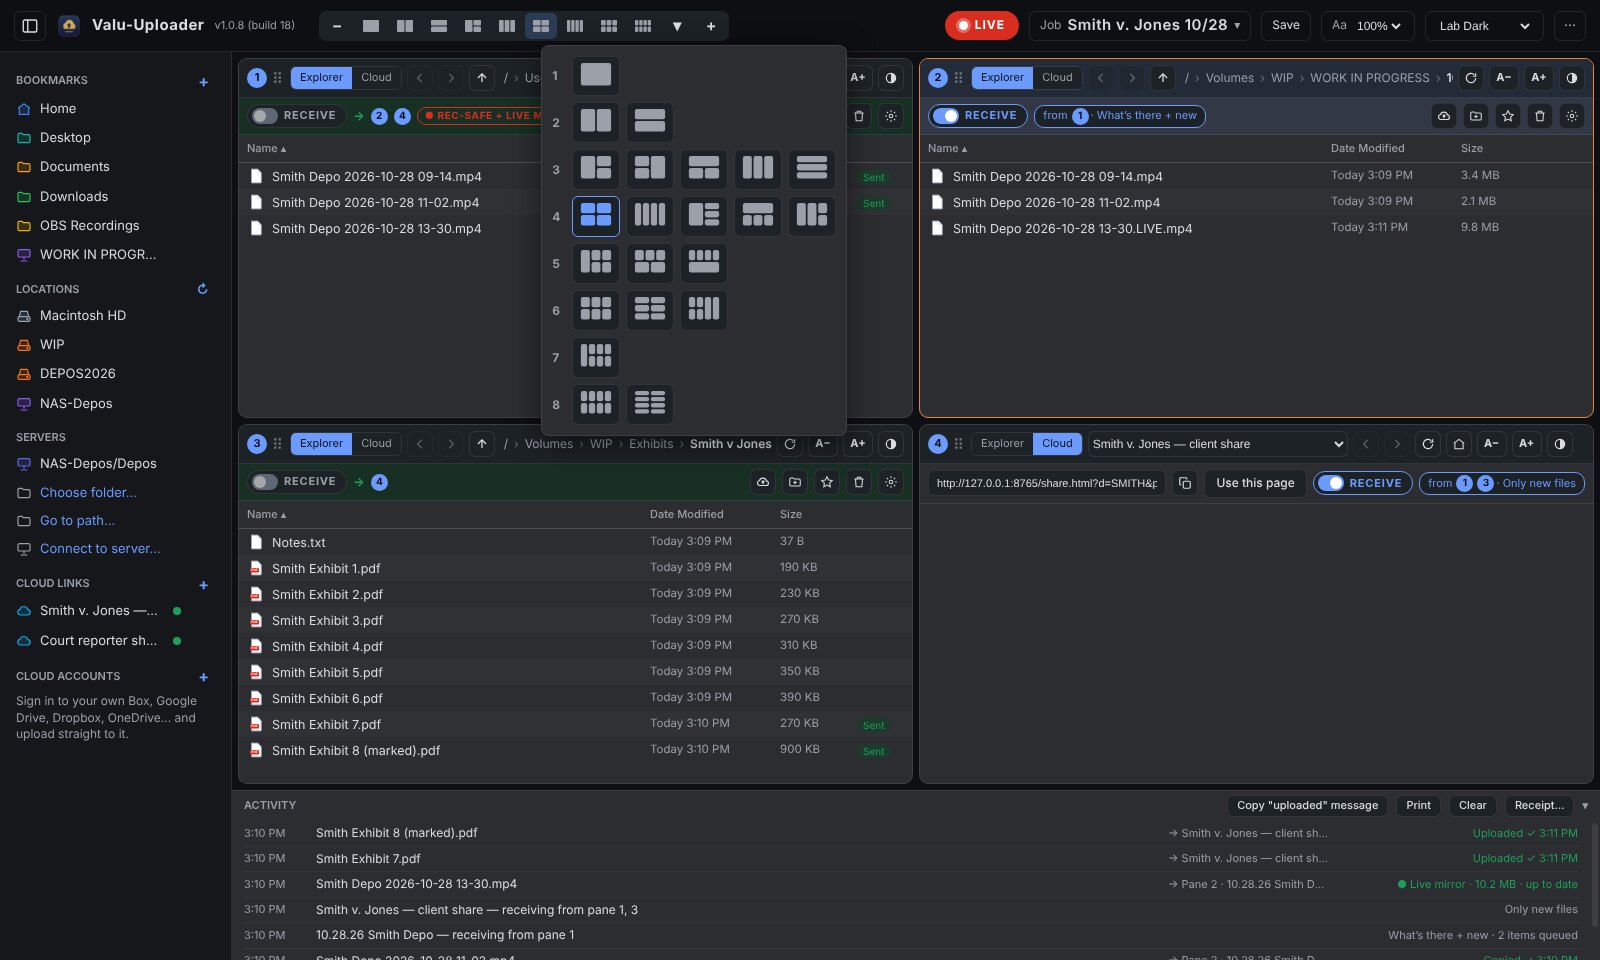Copy the share URL in pane 4
Viewport: 1600px width, 960px height.
(1185, 483)
